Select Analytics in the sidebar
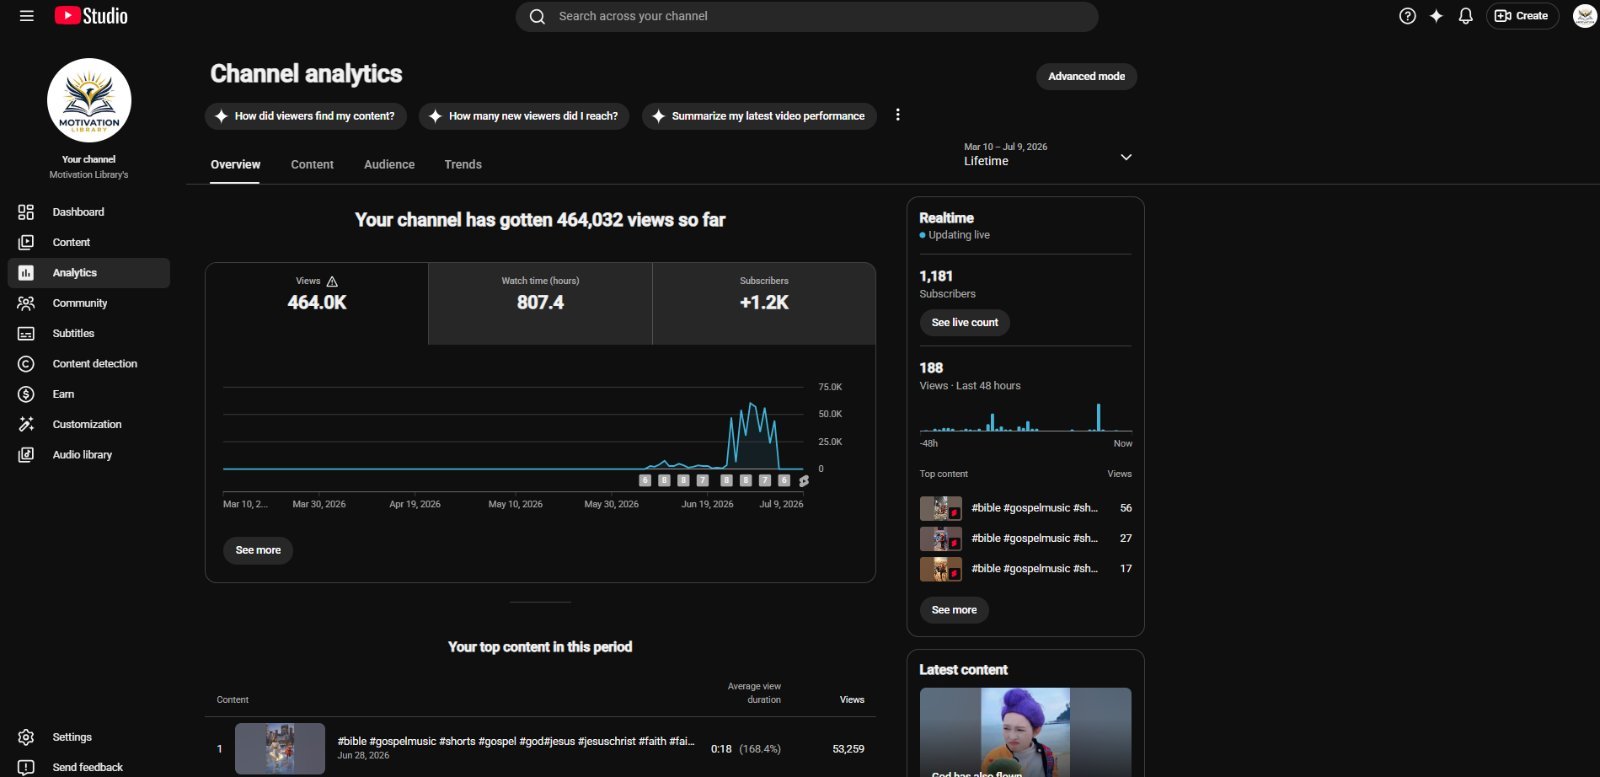 (88, 273)
